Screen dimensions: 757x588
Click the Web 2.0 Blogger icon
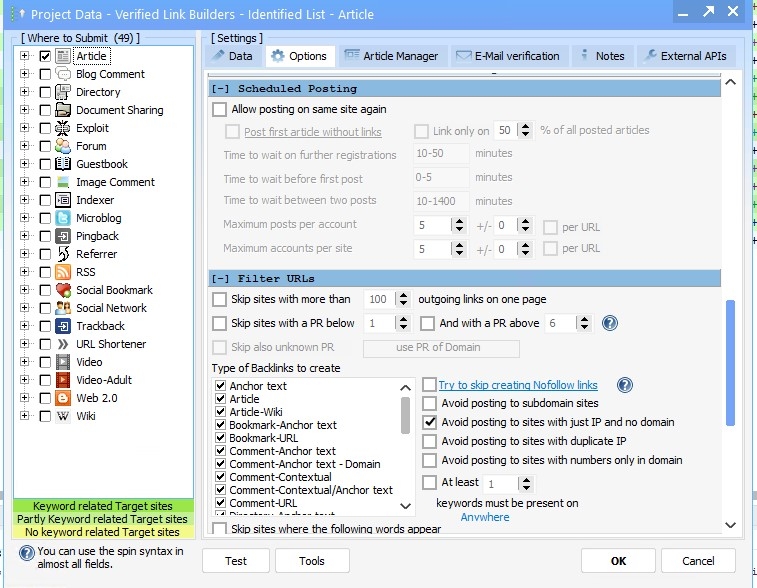(63, 398)
